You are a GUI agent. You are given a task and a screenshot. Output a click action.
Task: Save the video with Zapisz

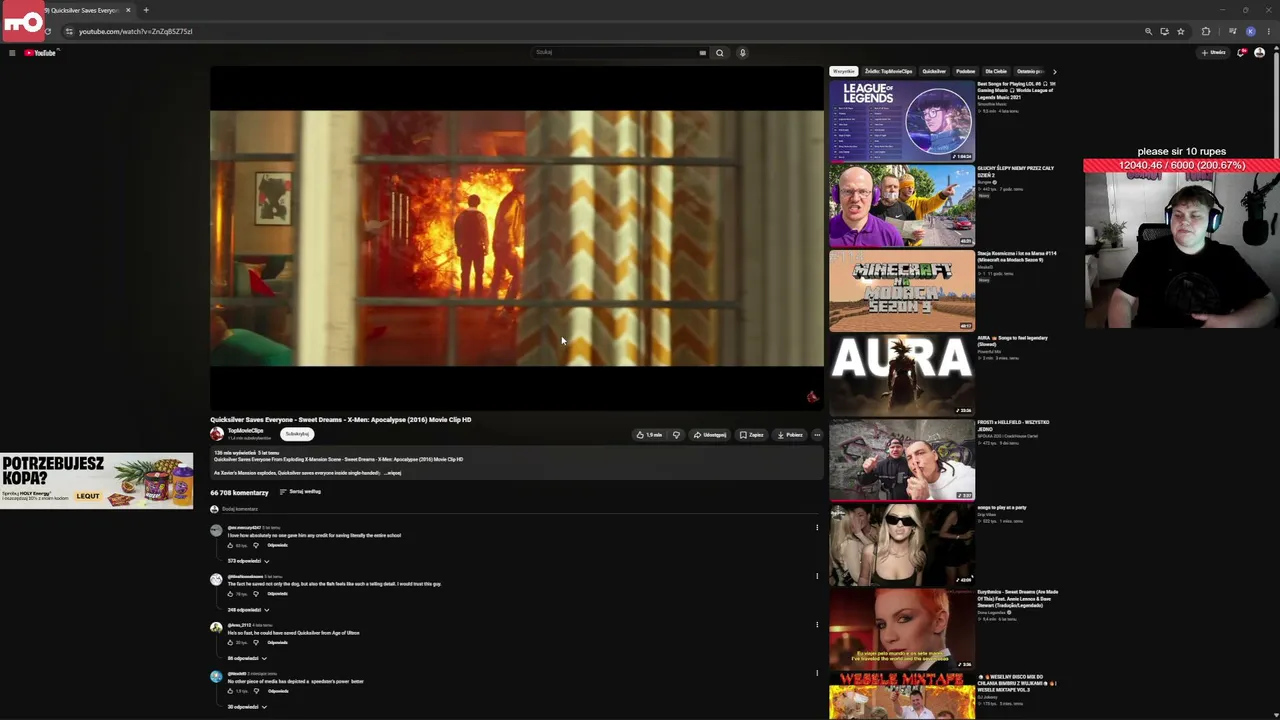click(752, 435)
